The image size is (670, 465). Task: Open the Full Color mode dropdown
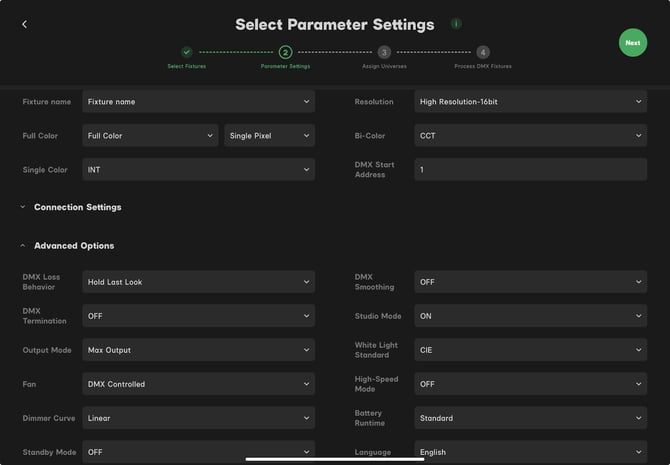click(150, 135)
